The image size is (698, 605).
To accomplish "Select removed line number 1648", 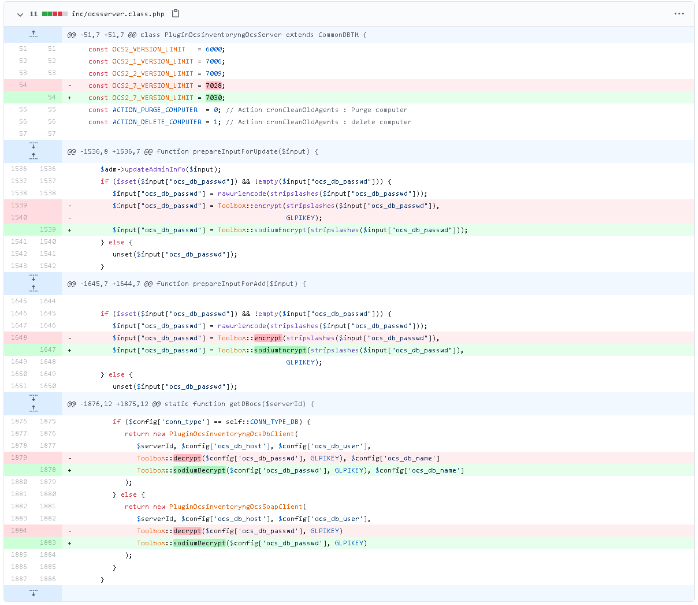I will pos(19,337).
